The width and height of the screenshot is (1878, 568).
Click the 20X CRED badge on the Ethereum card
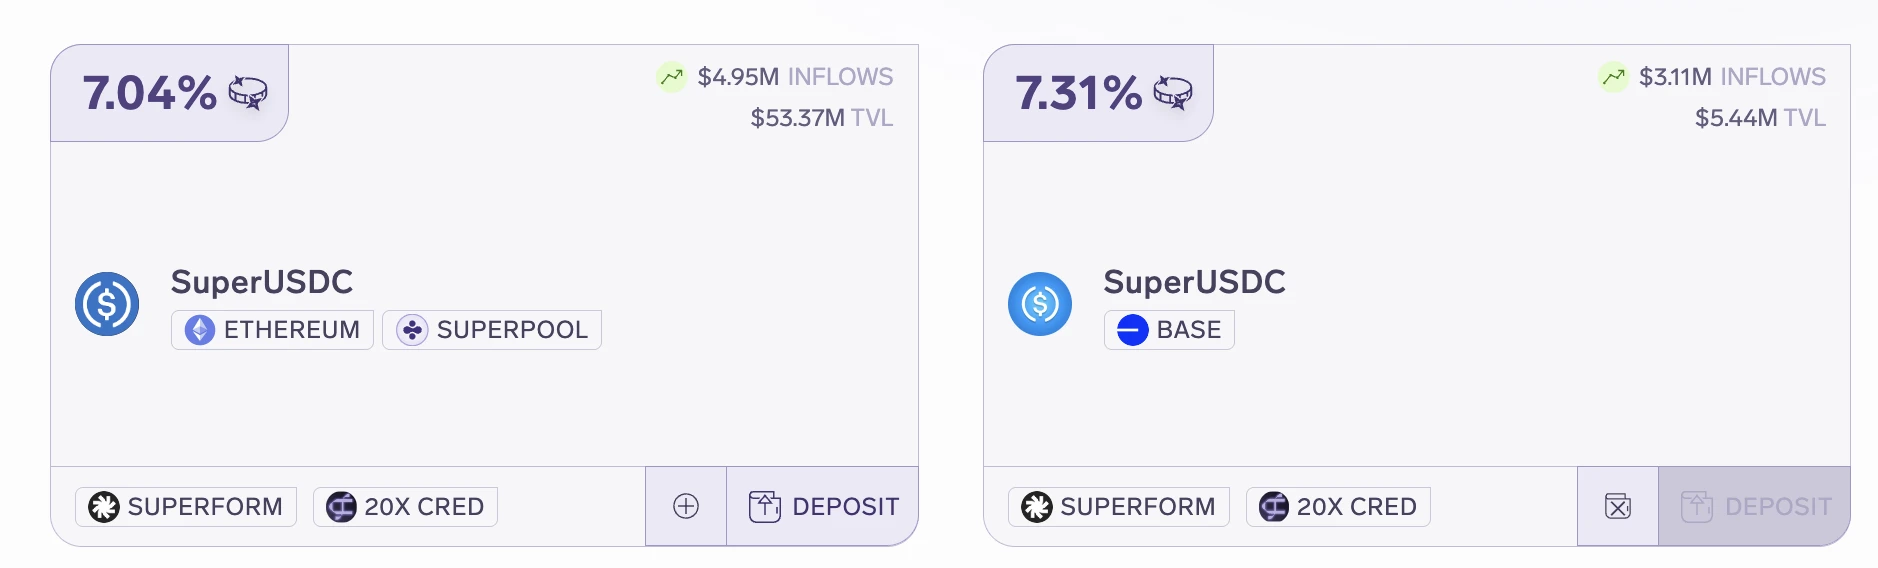coord(405,507)
